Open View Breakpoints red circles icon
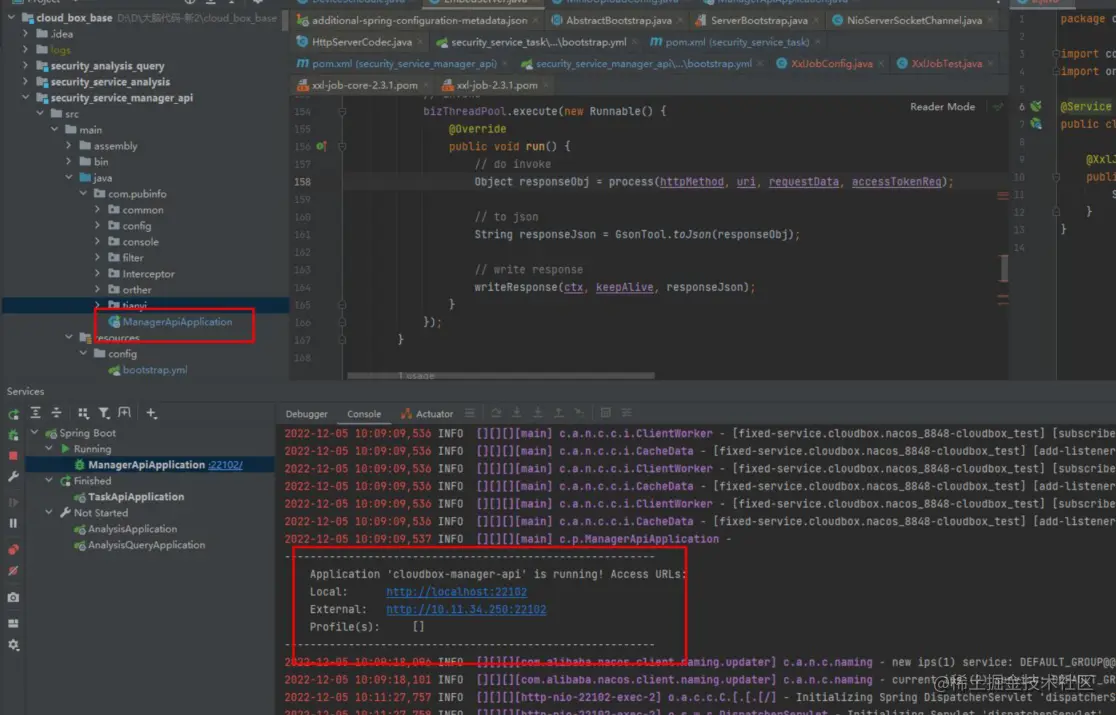The height and width of the screenshot is (715, 1116). pyautogui.click(x=14, y=549)
